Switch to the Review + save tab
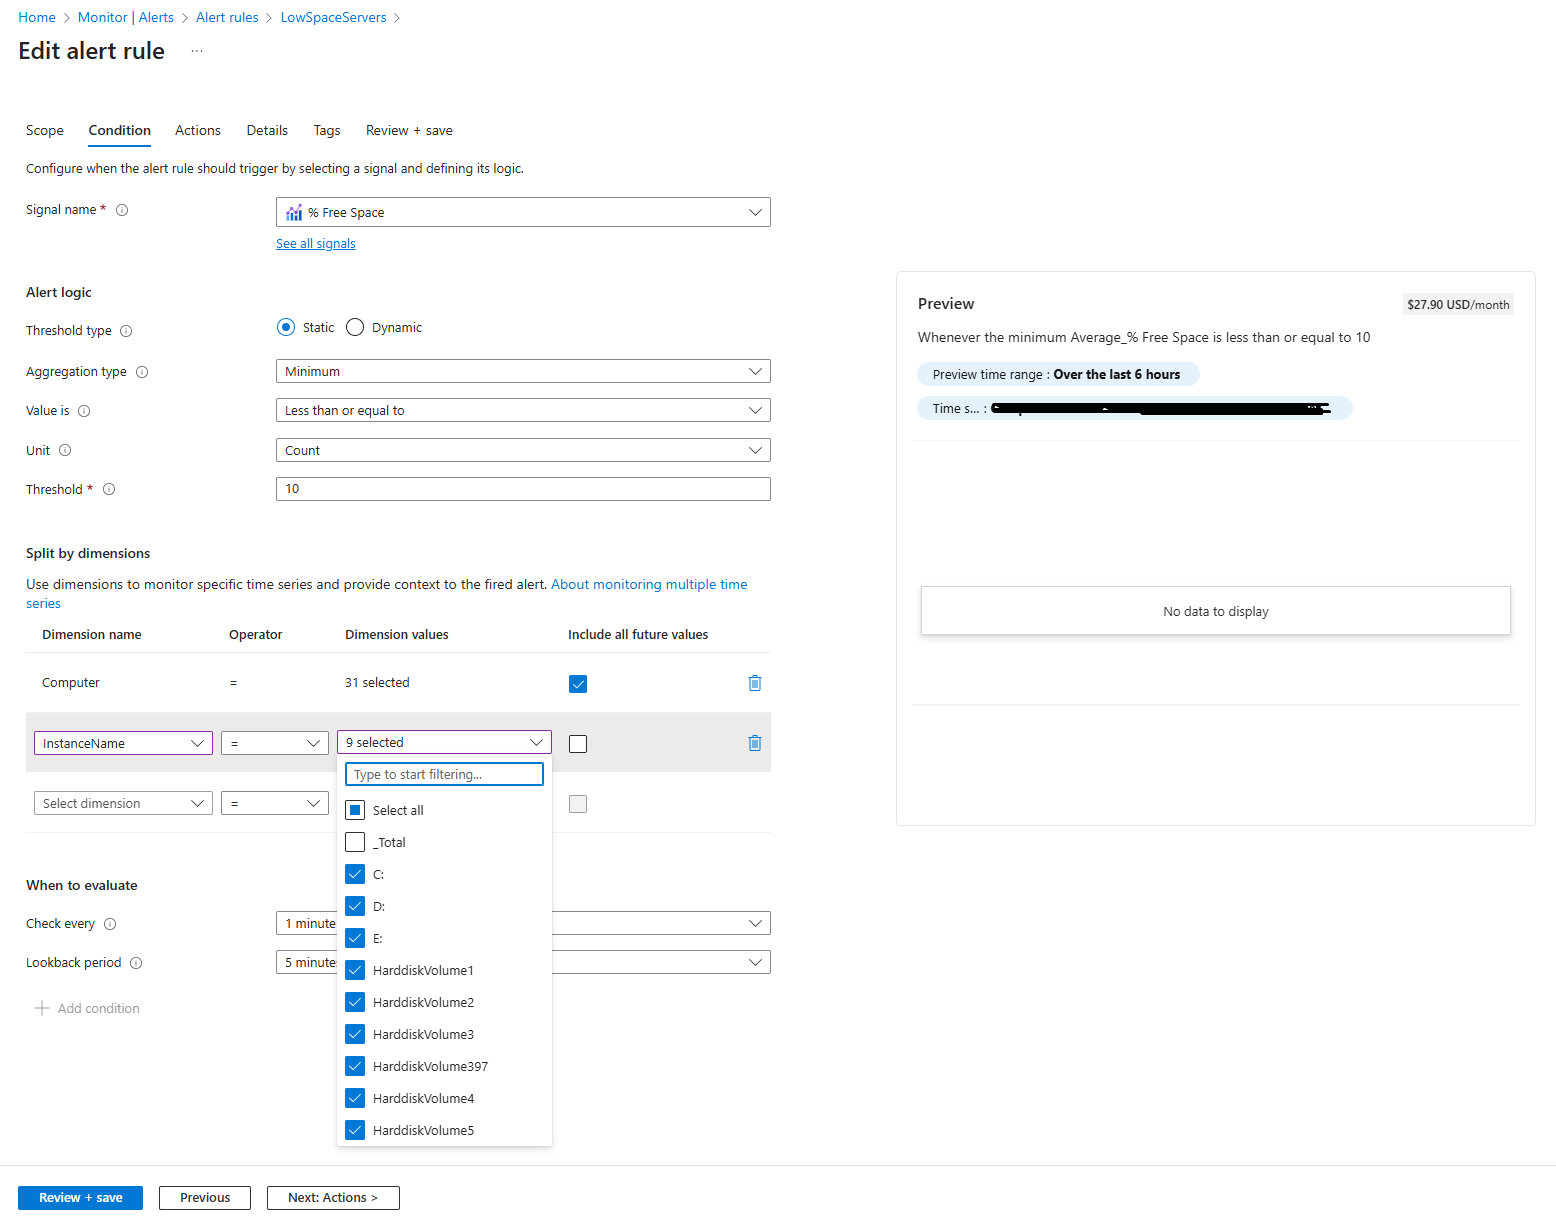The width and height of the screenshot is (1556, 1223). tap(409, 130)
